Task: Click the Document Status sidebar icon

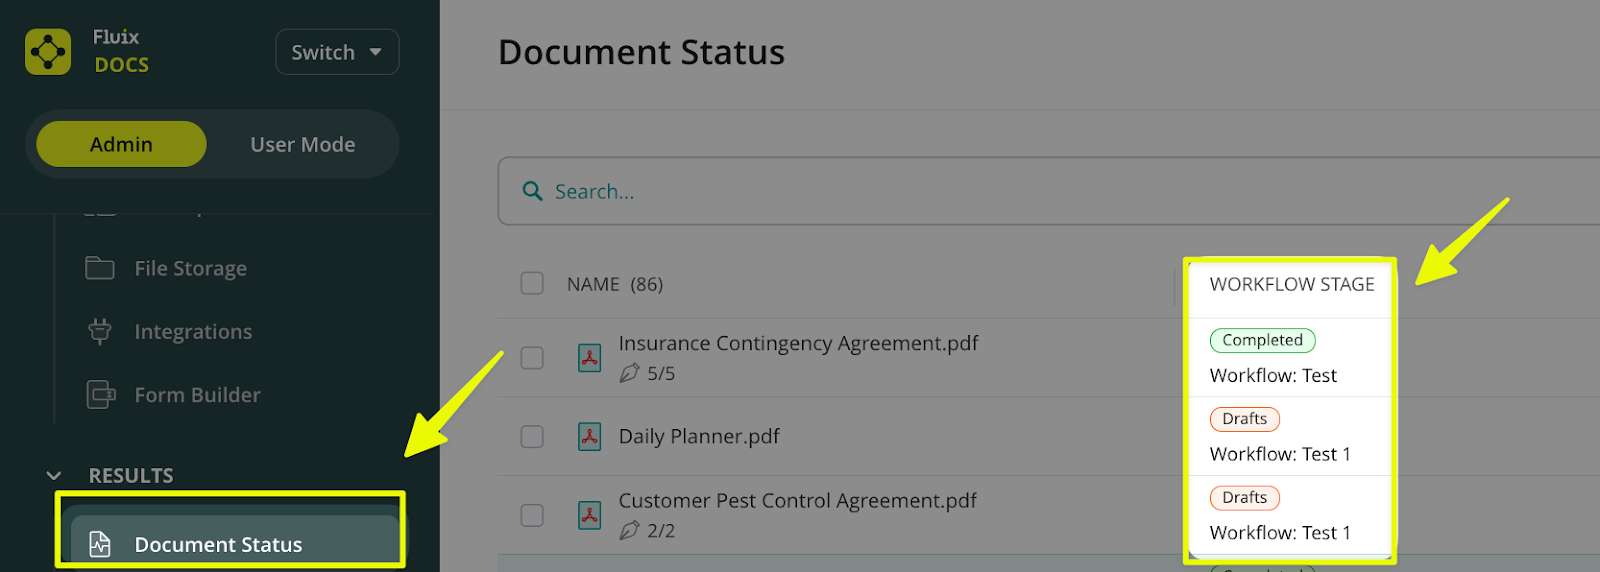Action: click(100, 544)
